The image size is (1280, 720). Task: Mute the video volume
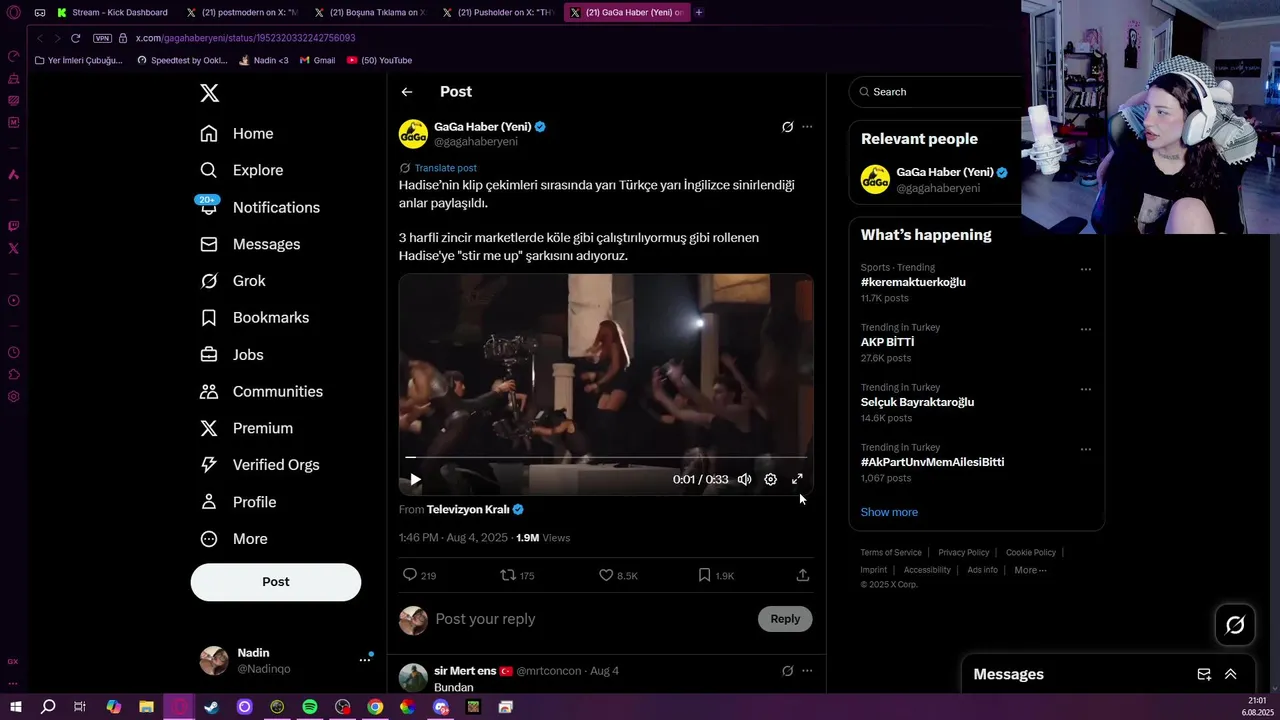[744, 479]
